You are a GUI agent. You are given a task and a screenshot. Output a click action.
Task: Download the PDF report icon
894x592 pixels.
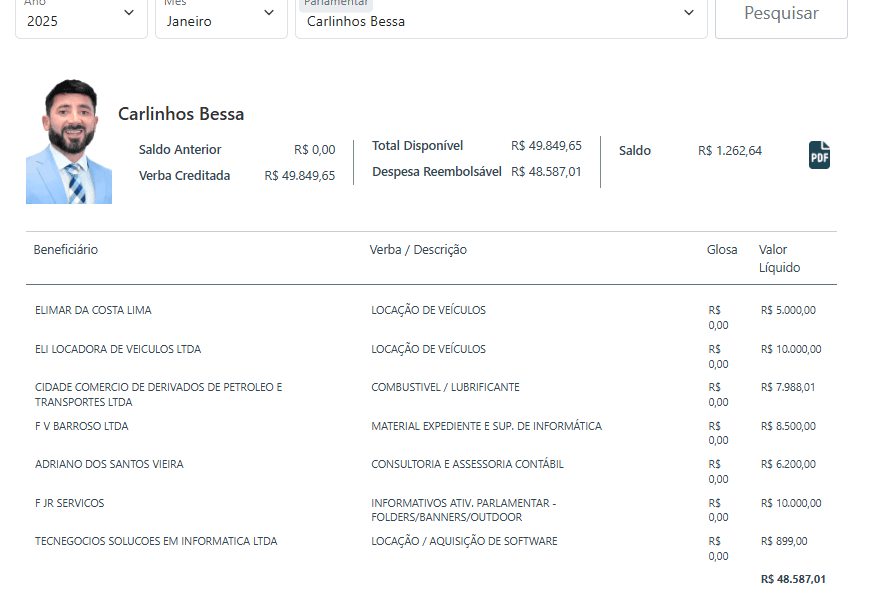pos(819,155)
